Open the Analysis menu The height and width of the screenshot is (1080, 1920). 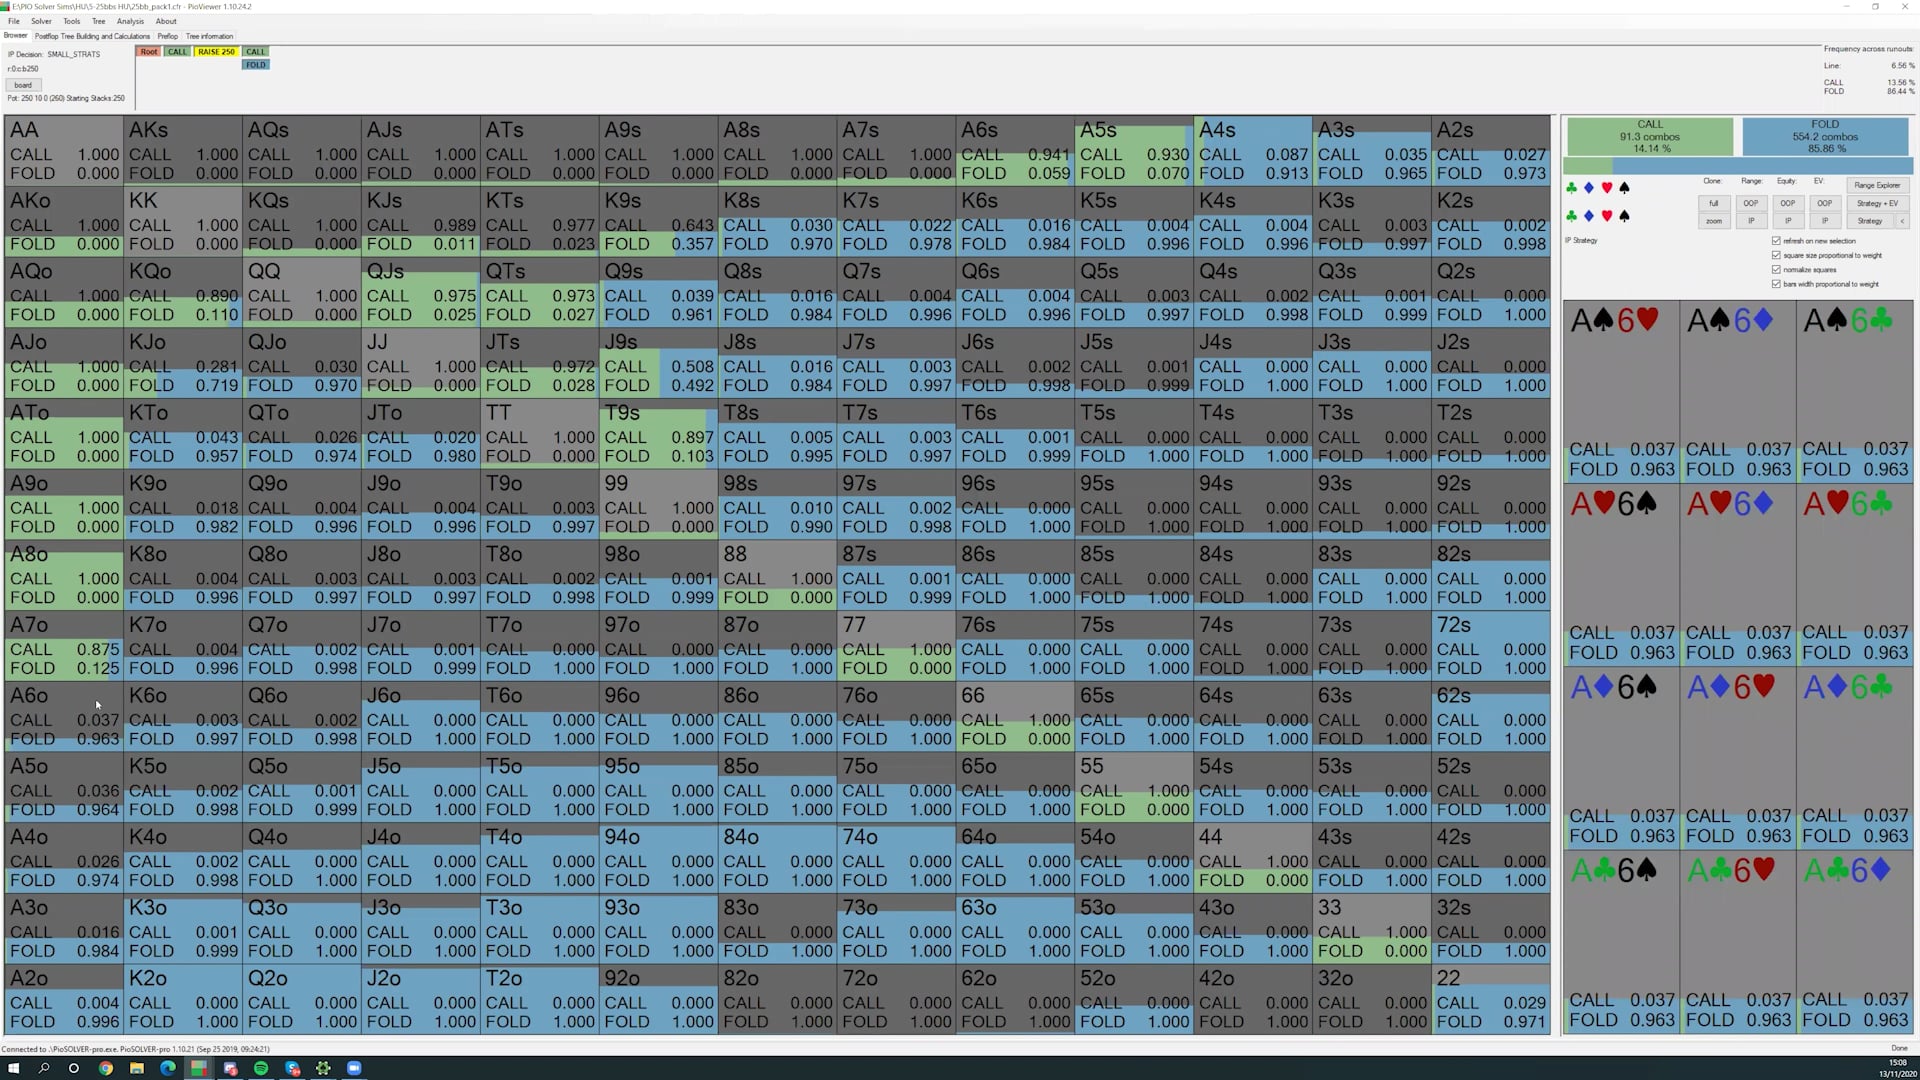pyautogui.click(x=130, y=21)
